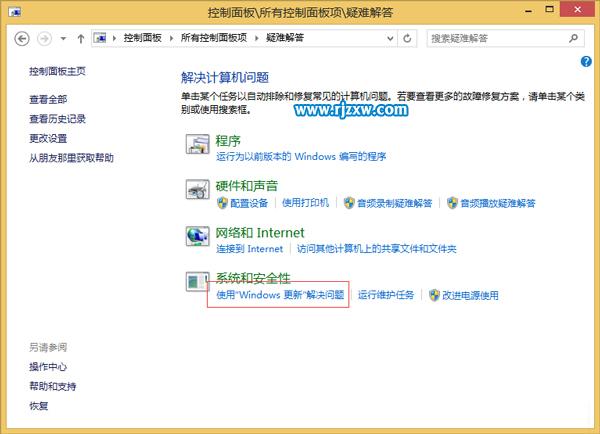
Task: Open 帮助和支持 link
Action: click(x=53, y=387)
